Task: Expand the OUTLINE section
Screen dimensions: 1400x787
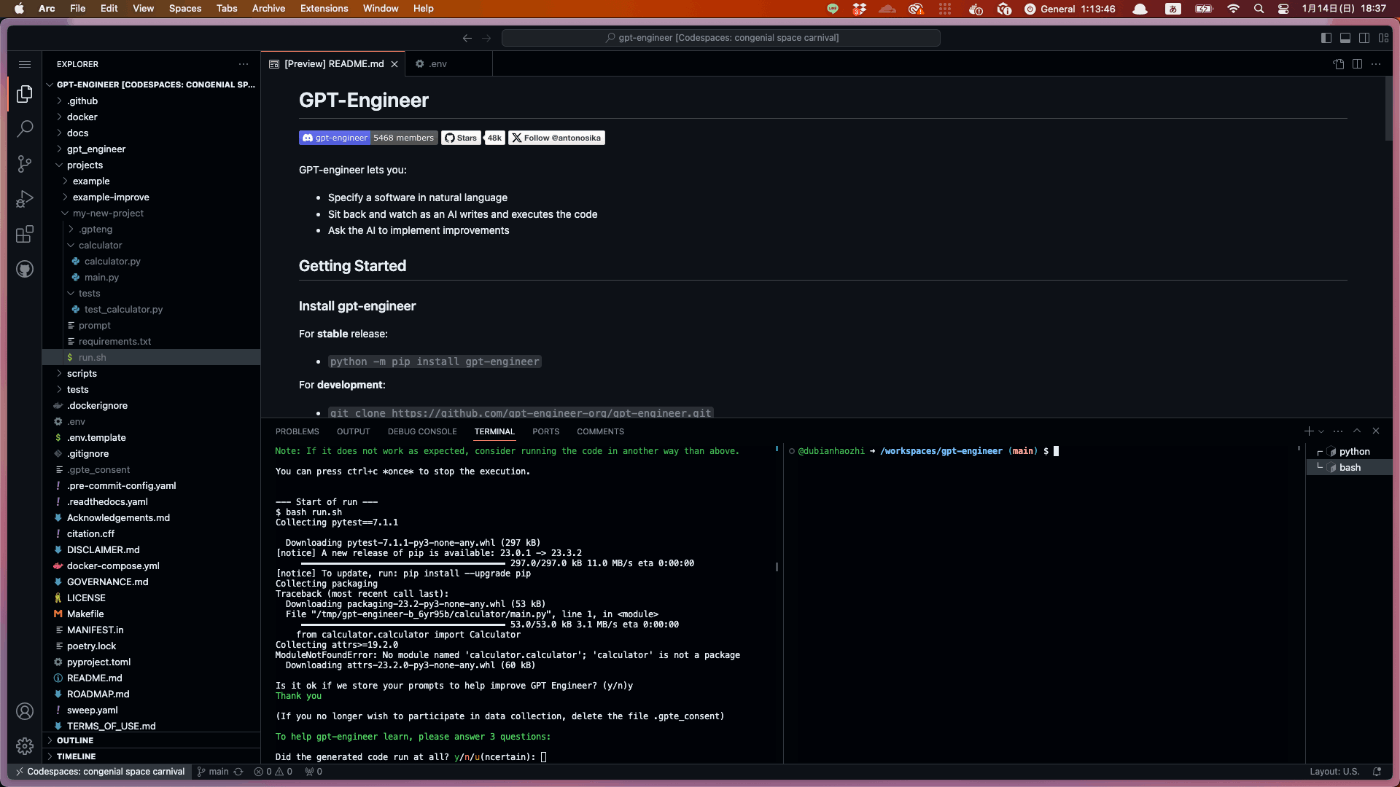Action: [x=151, y=740]
